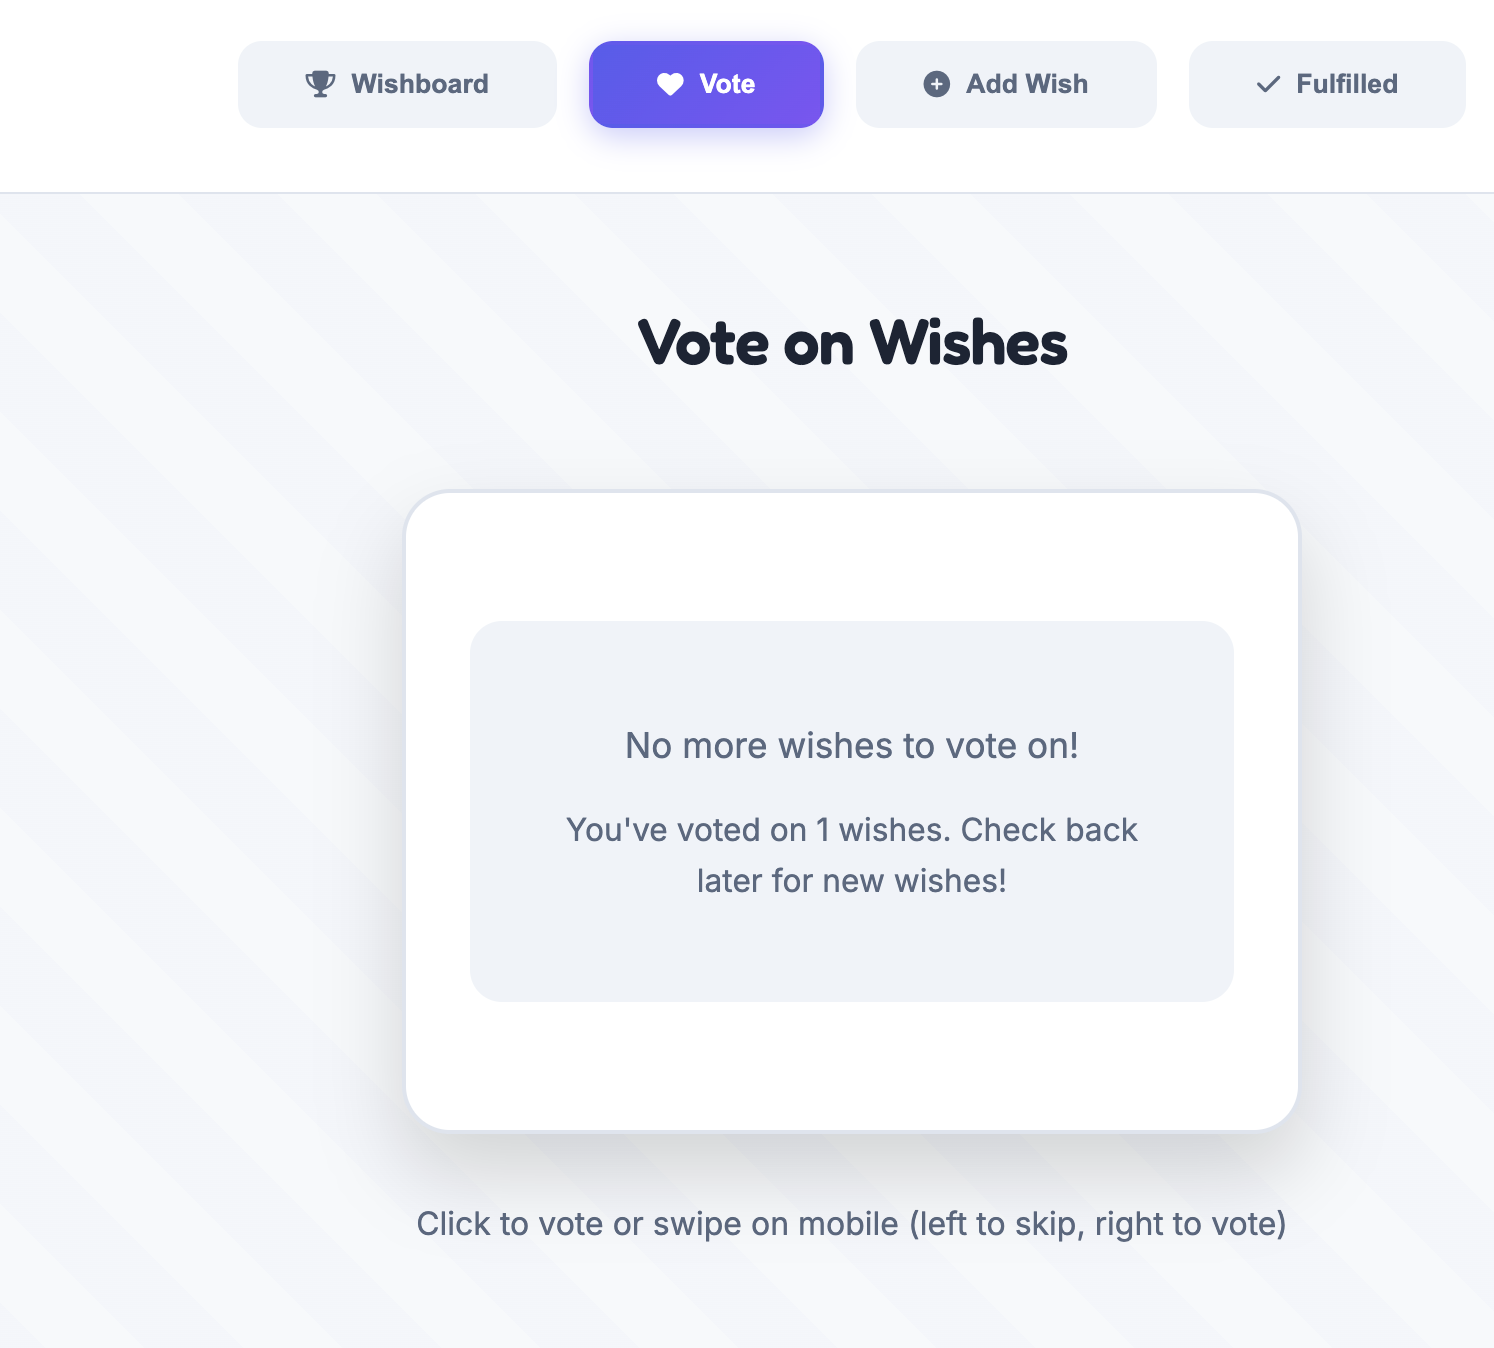This screenshot has height=1348, width=1494.
Task: Click the Vote label text
Action: pos(727,84)
